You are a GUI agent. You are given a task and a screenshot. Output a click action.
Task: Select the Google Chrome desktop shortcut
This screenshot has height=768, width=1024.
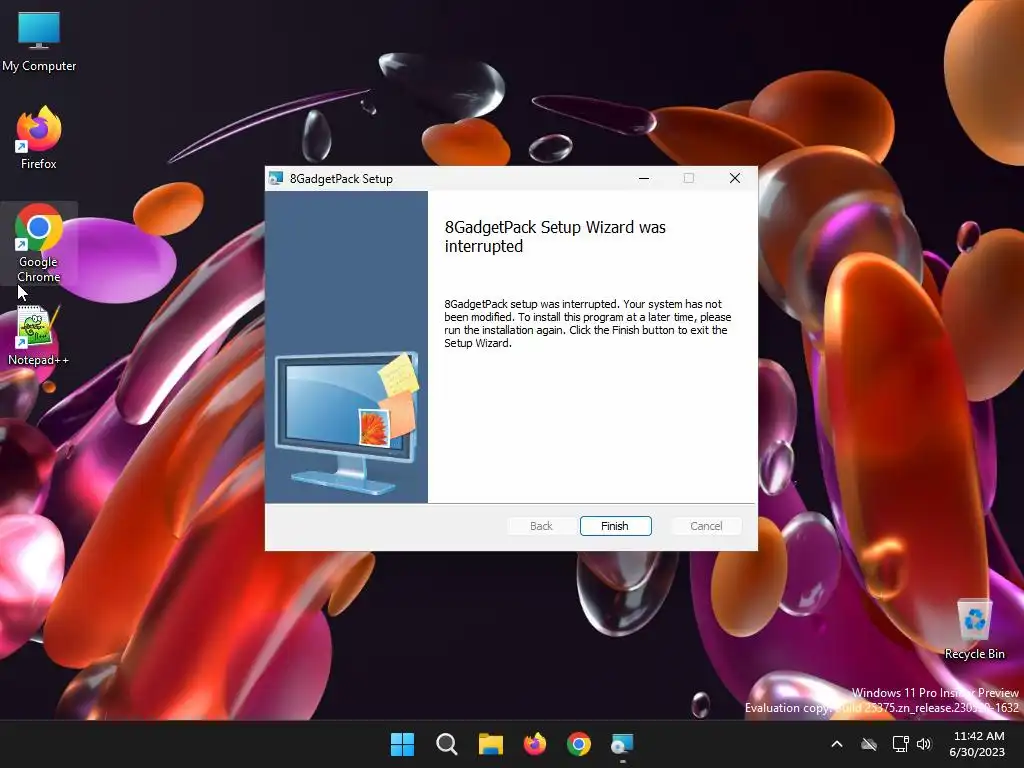(39, 243)
